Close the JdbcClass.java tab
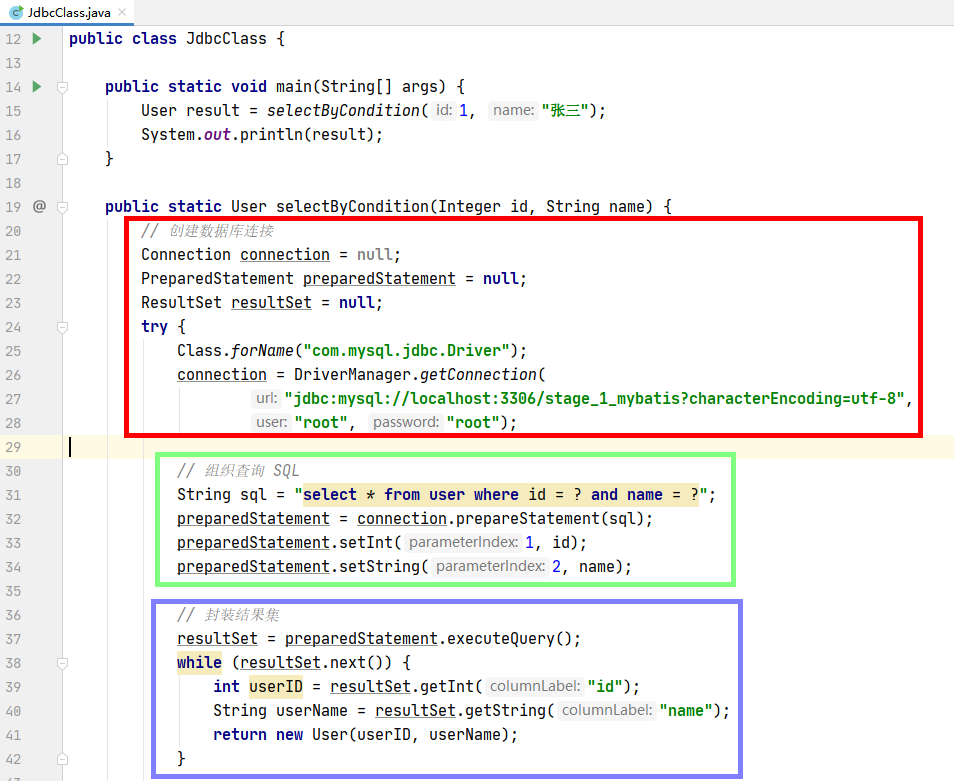Image resolution: width=954 pixels, height=781 pixels. click(122, 12)
